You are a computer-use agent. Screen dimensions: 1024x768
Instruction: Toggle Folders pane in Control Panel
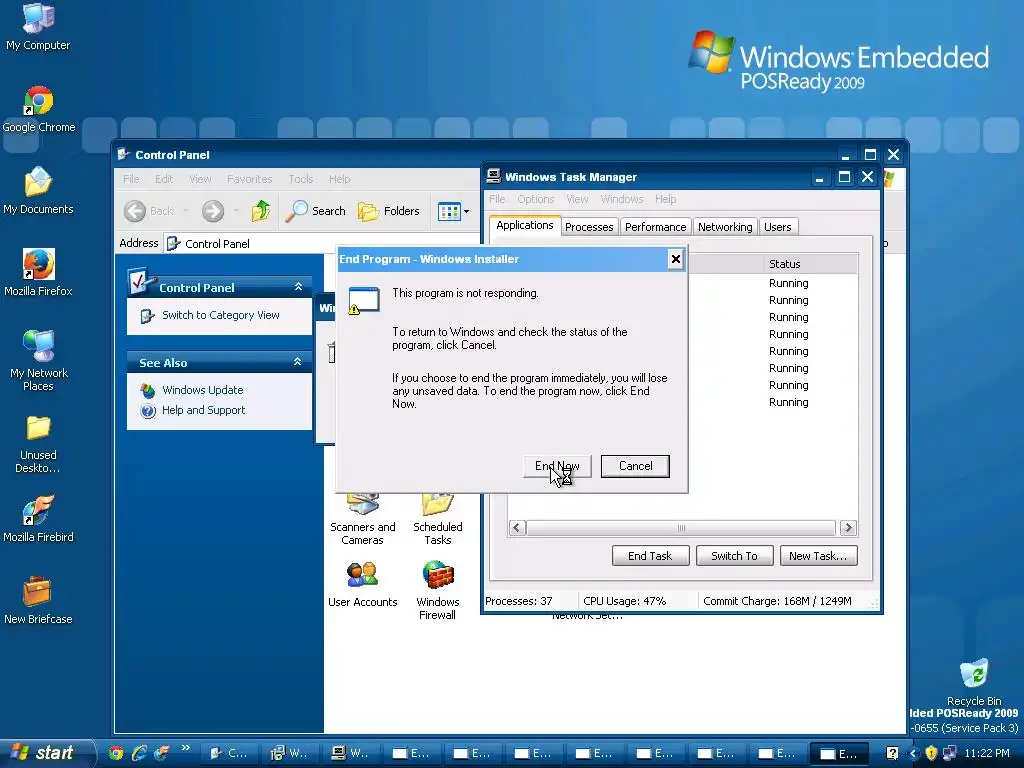(389, 211)
